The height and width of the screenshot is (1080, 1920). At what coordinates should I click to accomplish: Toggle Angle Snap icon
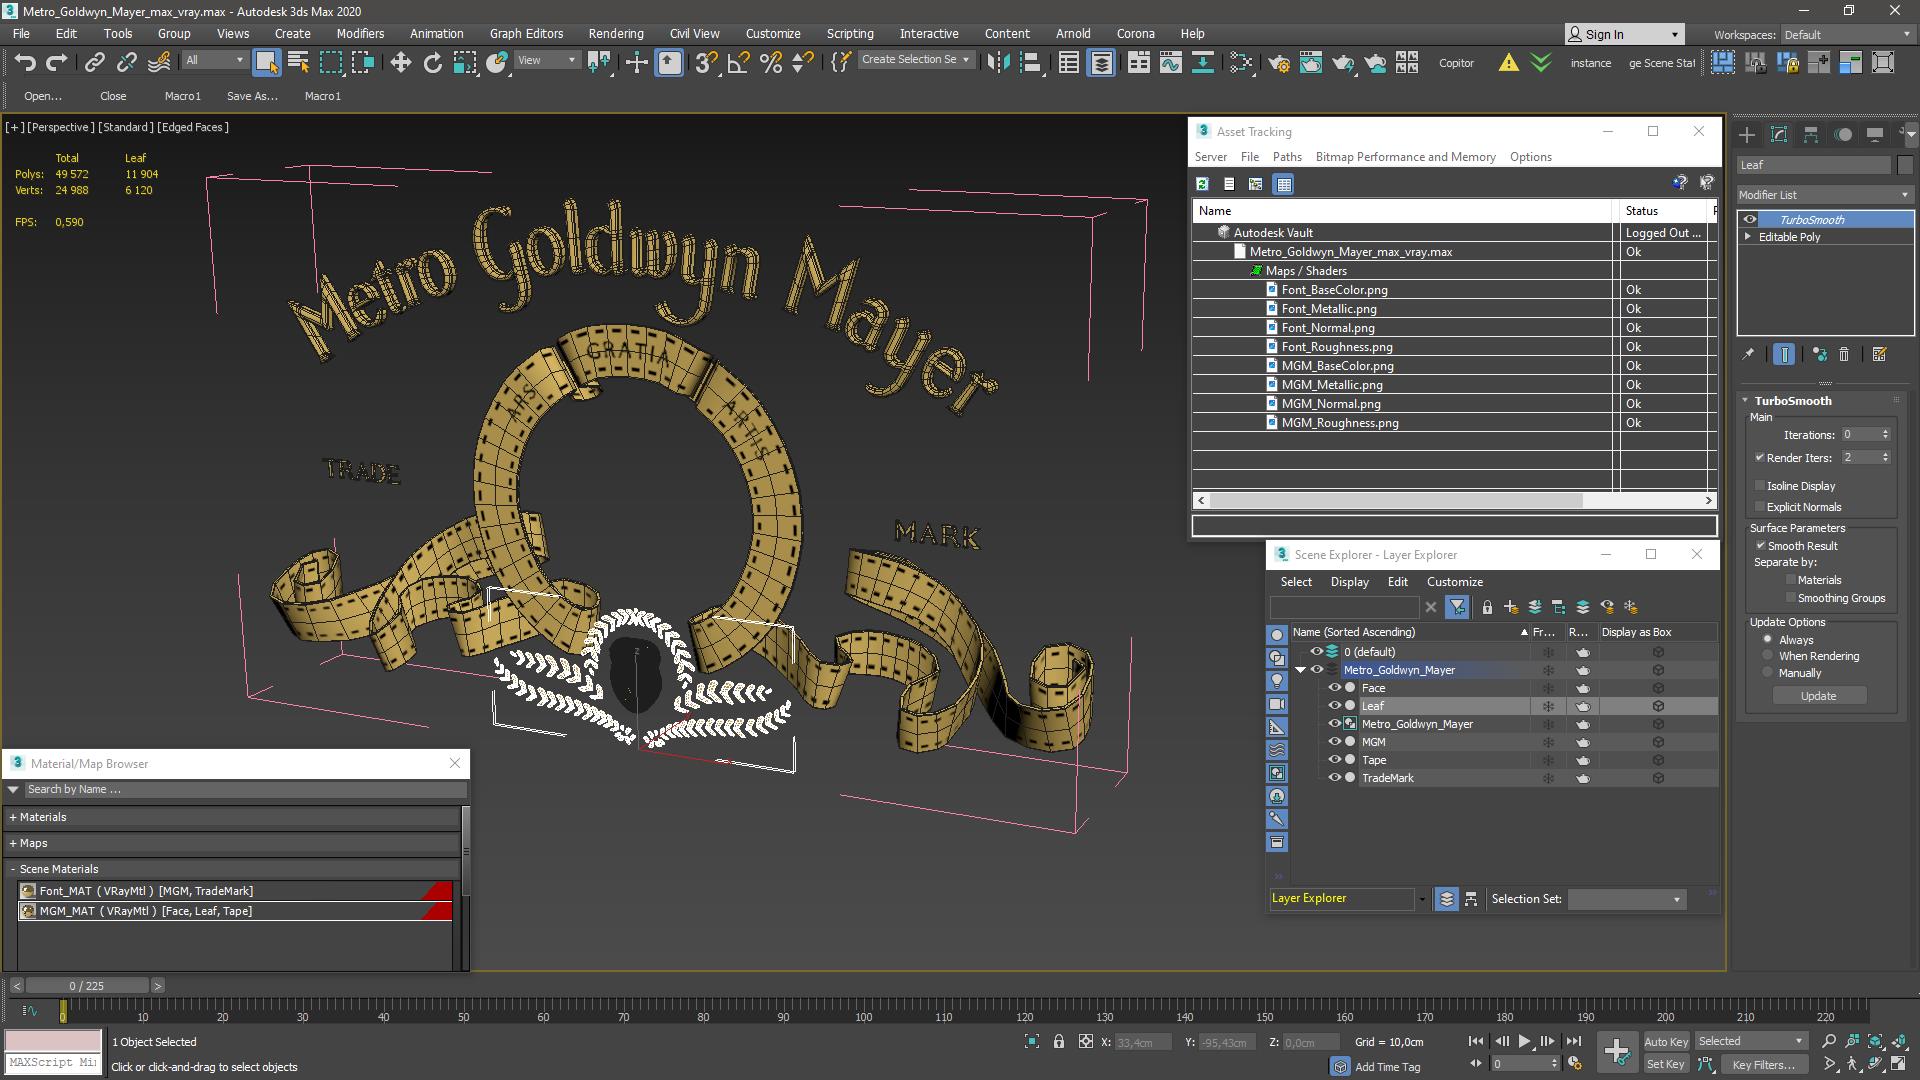[x=738, y=63]
